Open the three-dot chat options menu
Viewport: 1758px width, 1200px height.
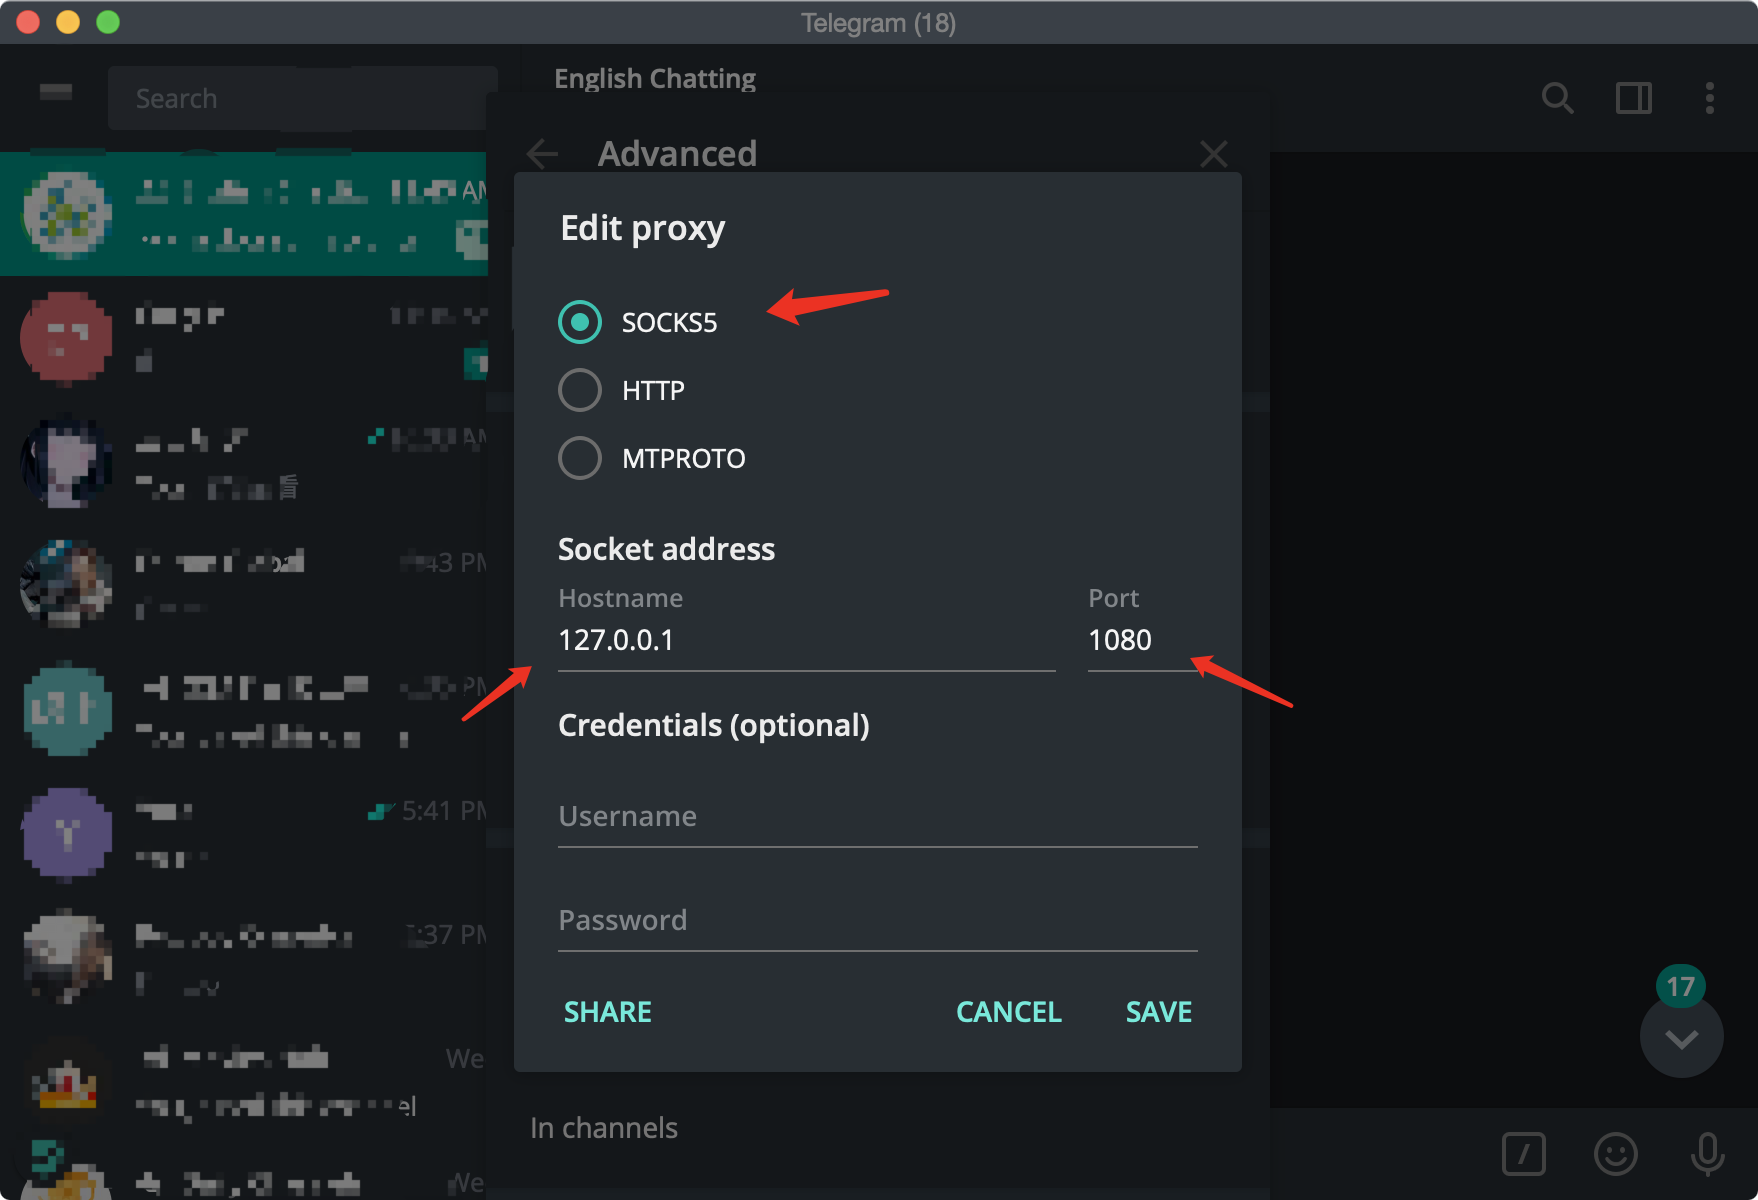click(x=1709, y=98)
